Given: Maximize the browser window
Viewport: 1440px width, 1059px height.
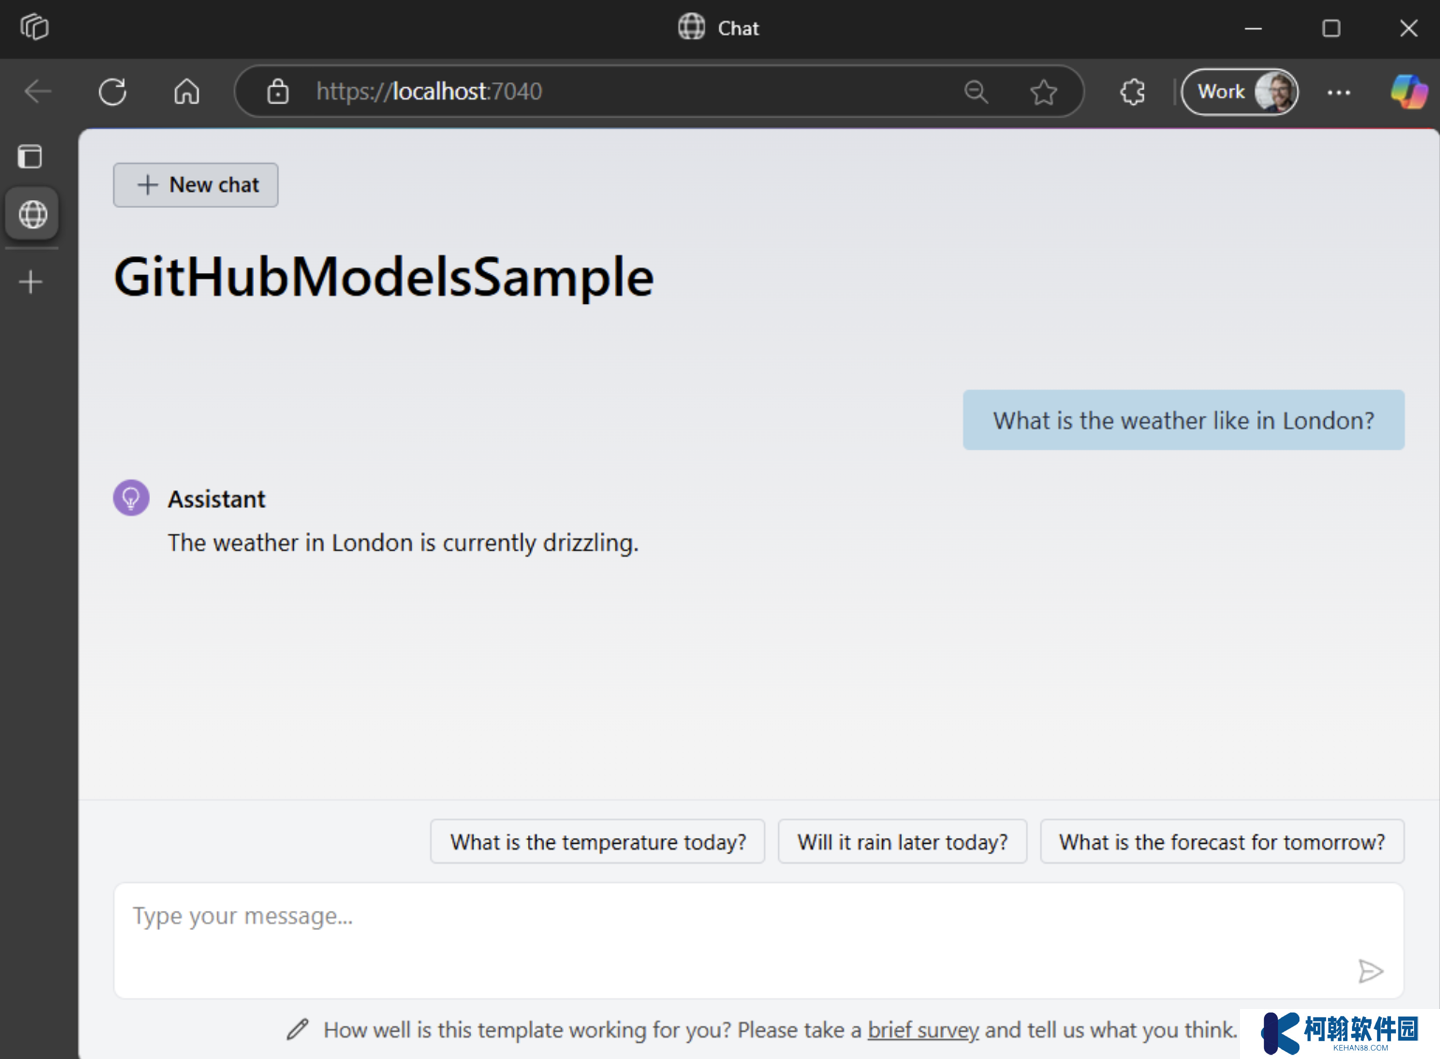Looking at the screenshot, I should click(x=1331, y=28).
